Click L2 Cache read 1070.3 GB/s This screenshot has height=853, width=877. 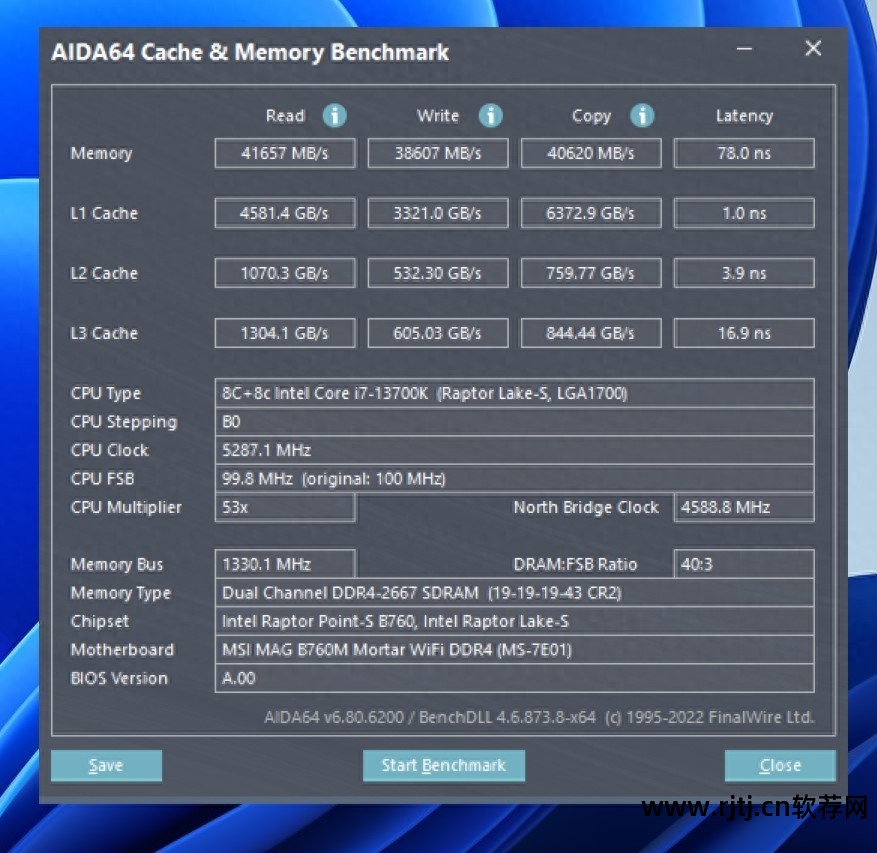pyautogui.click(x=285, y=273)
